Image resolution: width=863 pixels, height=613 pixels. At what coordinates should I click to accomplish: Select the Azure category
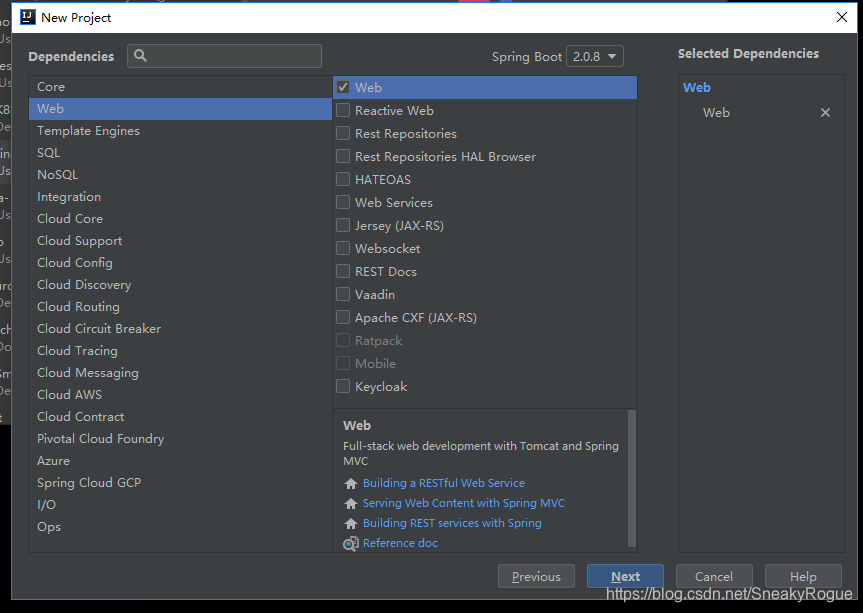[x=180, y=461]
